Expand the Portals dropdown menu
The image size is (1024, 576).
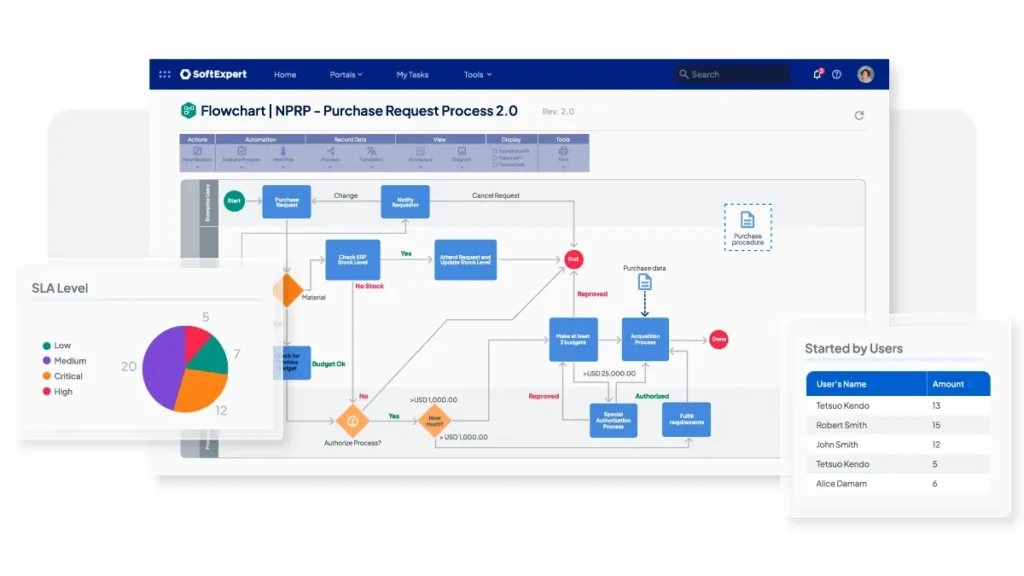pos(346,74)
